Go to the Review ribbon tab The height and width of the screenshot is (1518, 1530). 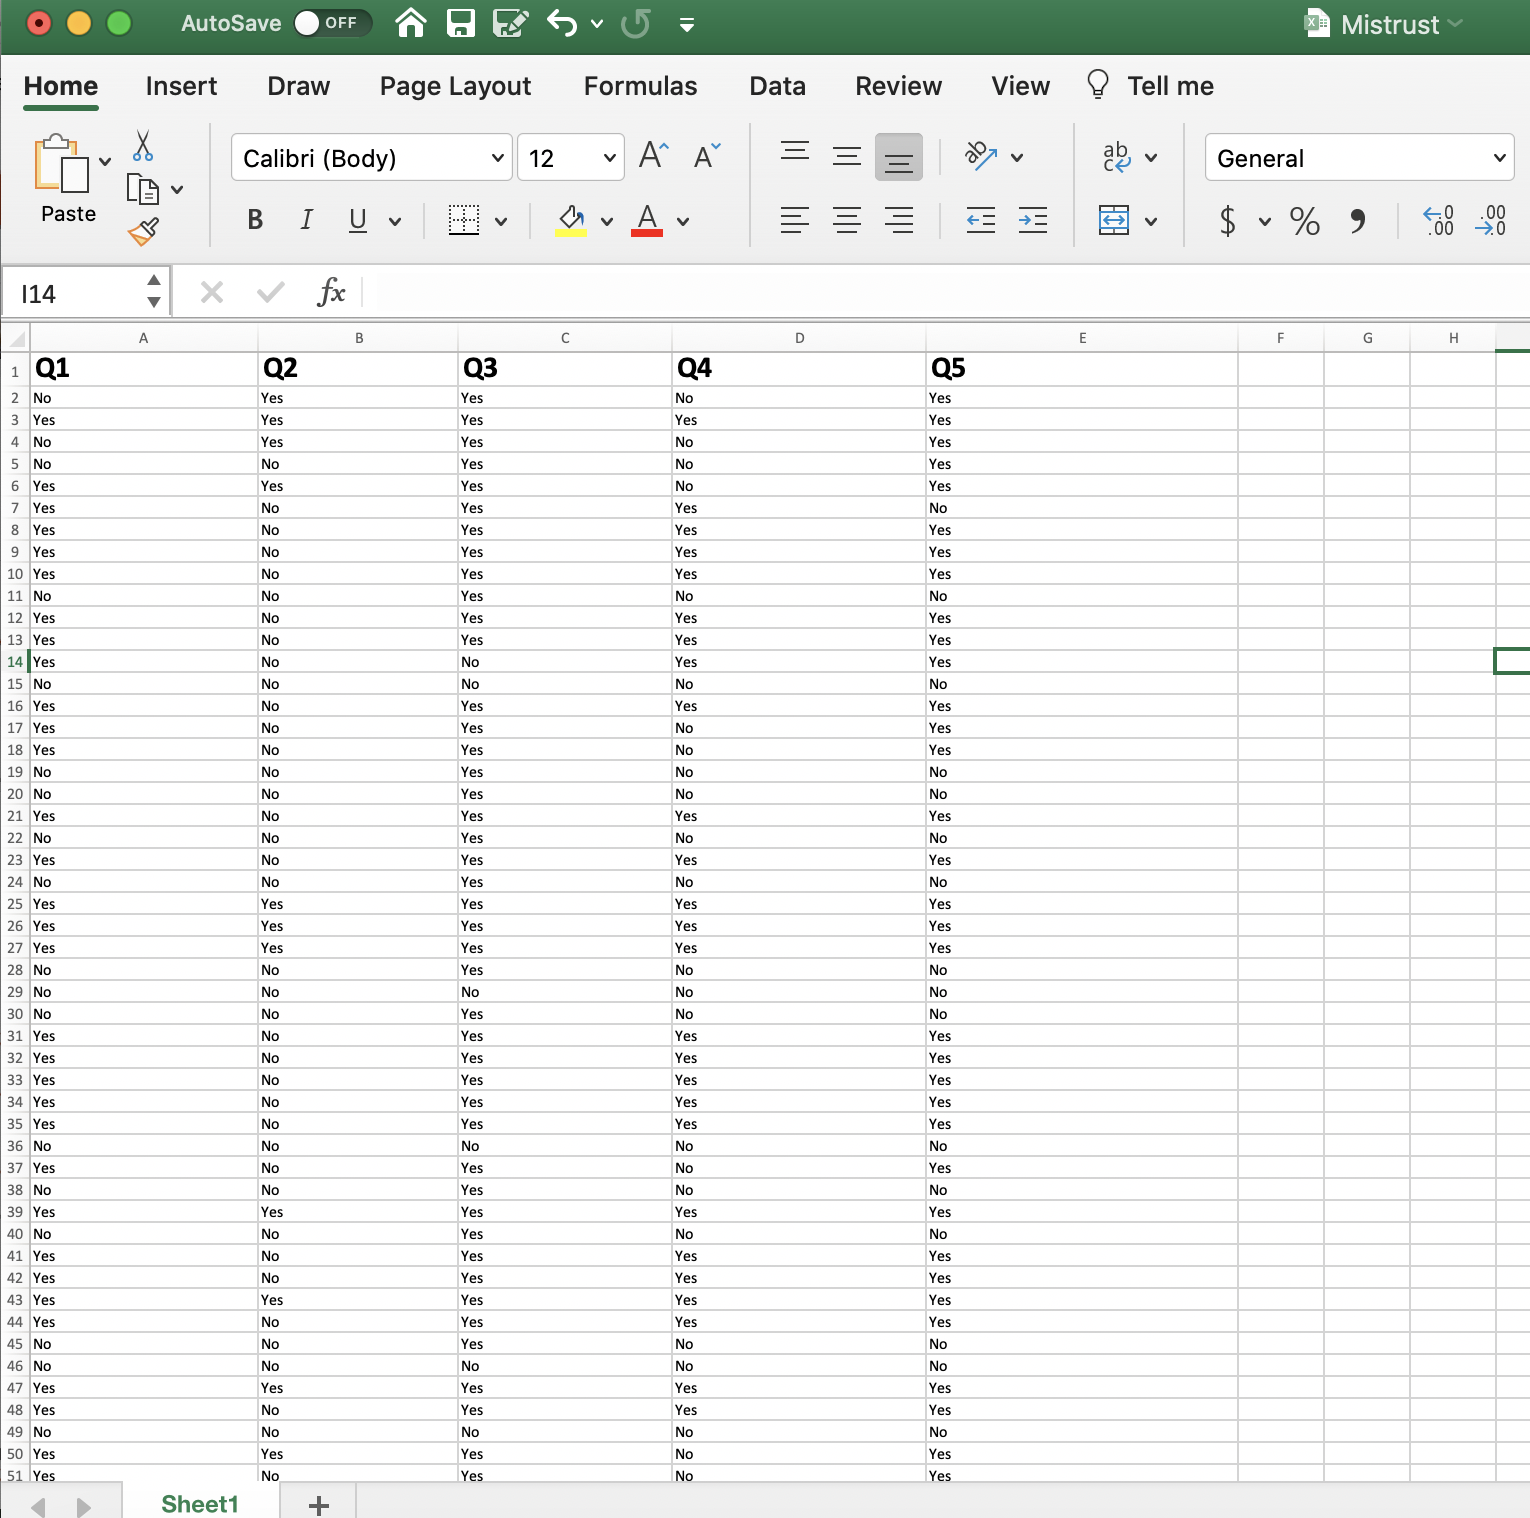pyautogui.click(x=898, y=86)
